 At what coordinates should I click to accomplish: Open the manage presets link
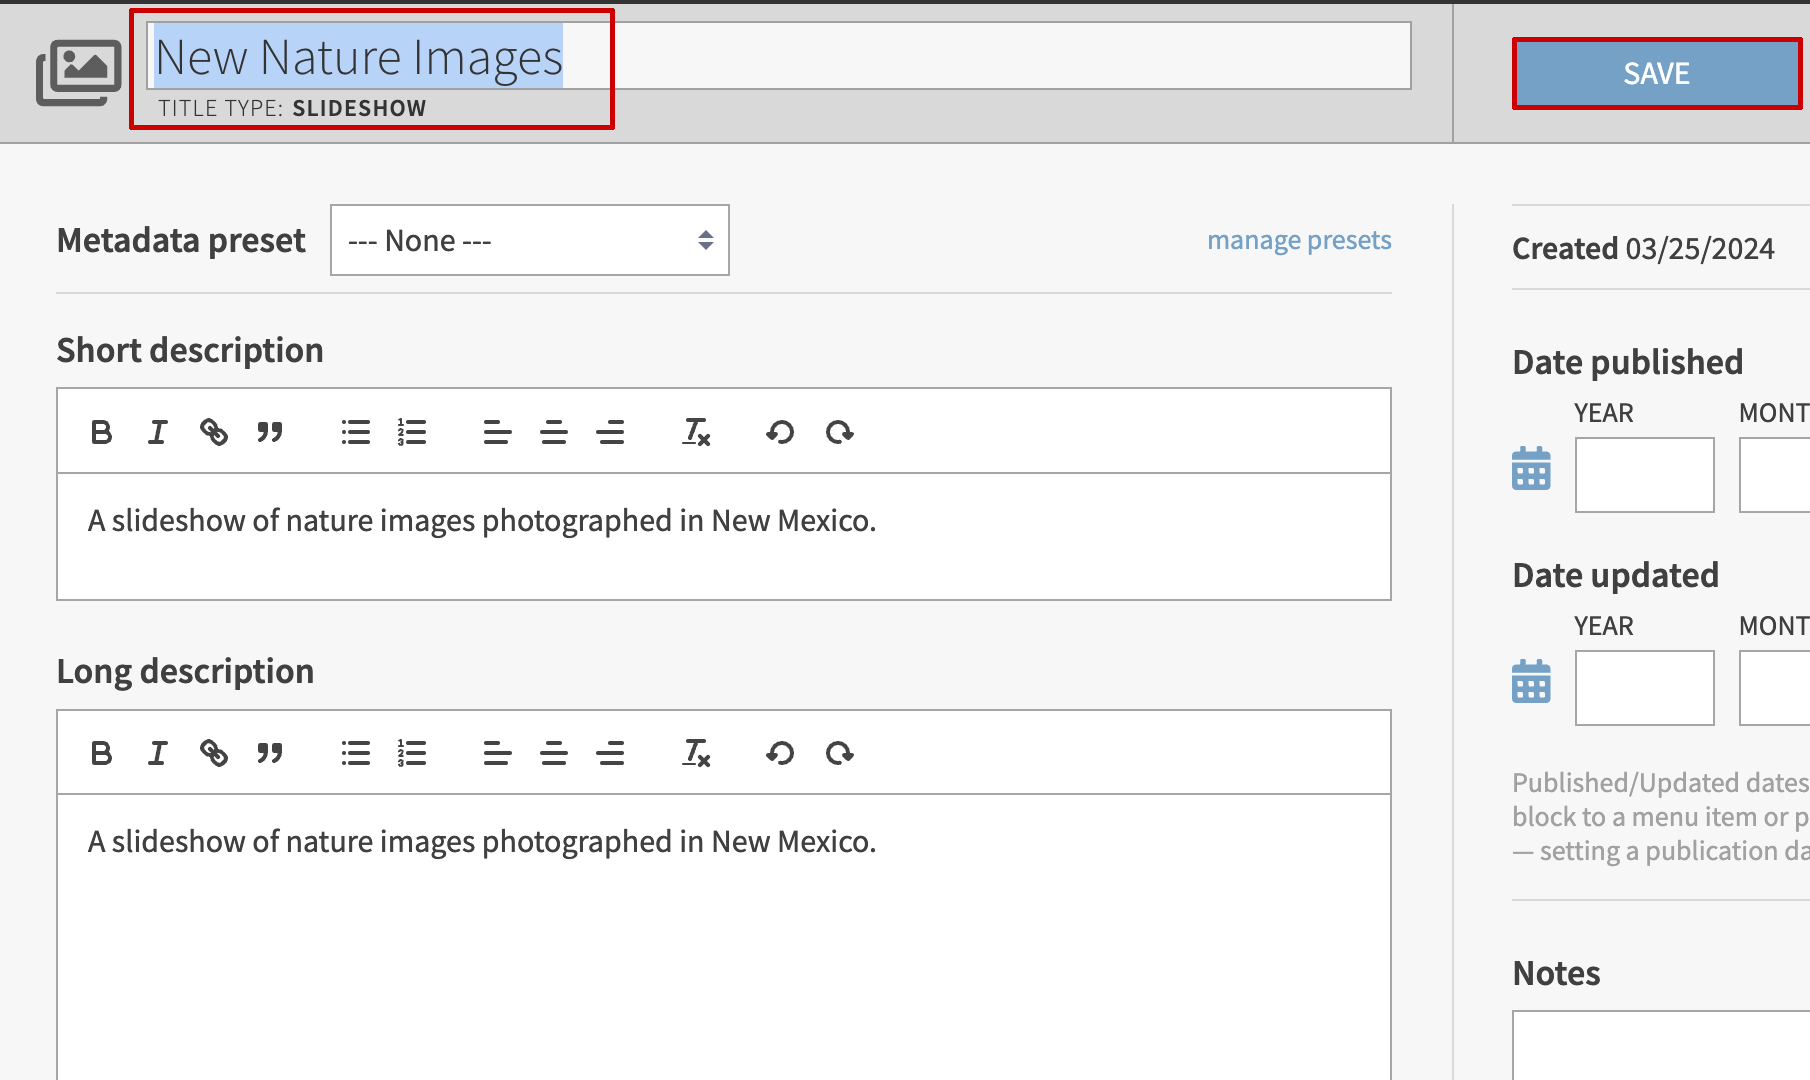[x=1299, y=241]
